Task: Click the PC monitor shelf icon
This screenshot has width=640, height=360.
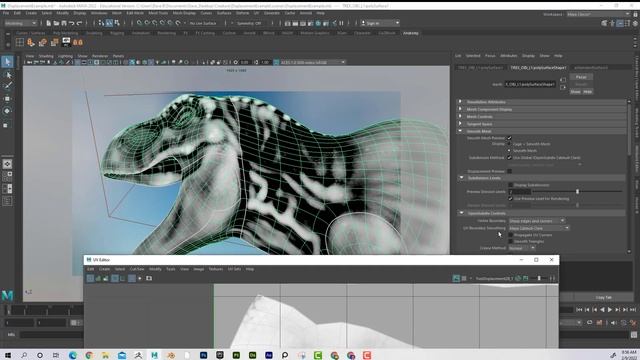Action: 66,42
